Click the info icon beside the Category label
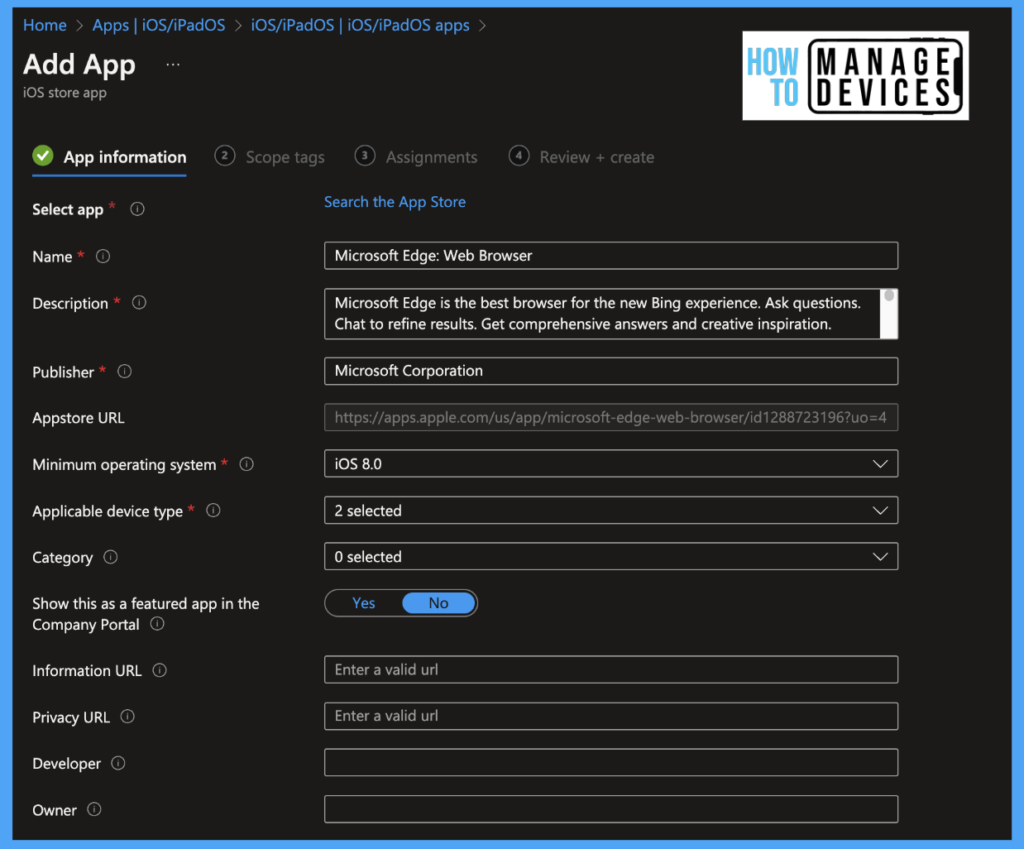The width and height of the screenshot is (1024, 849). tap(111, 557)
